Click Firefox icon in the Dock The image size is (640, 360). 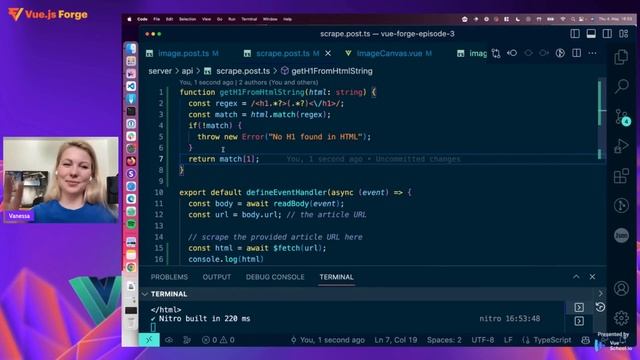pos(131,161)
